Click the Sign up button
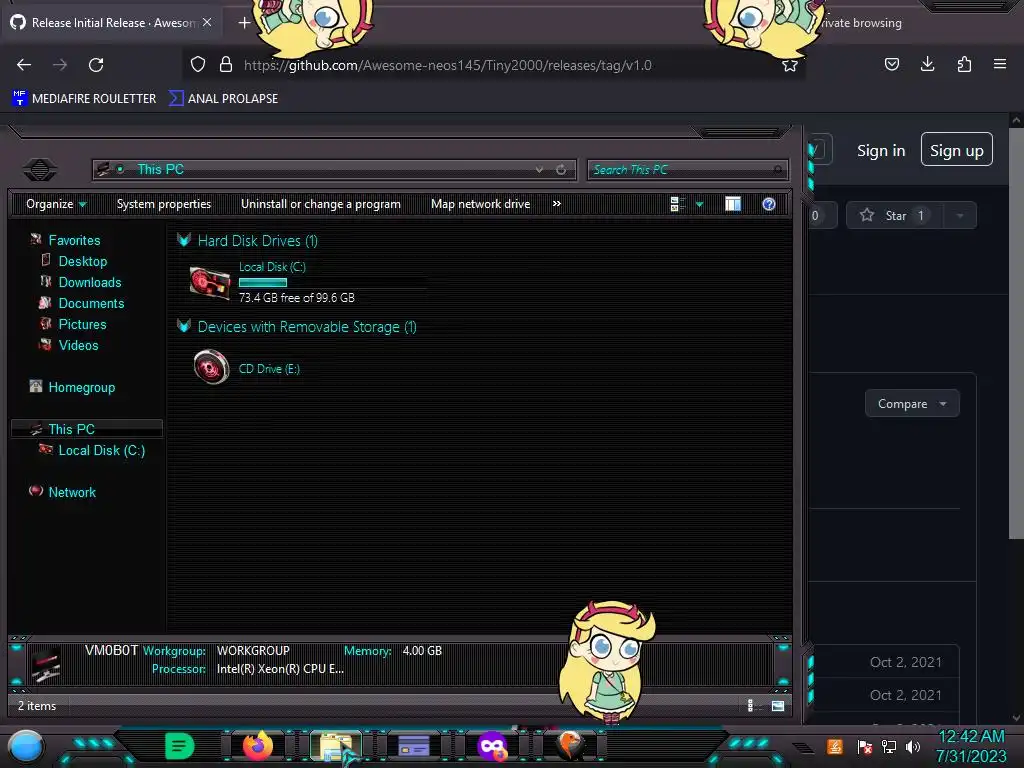This screenshot has height=768, width=1024. [957, 150]
